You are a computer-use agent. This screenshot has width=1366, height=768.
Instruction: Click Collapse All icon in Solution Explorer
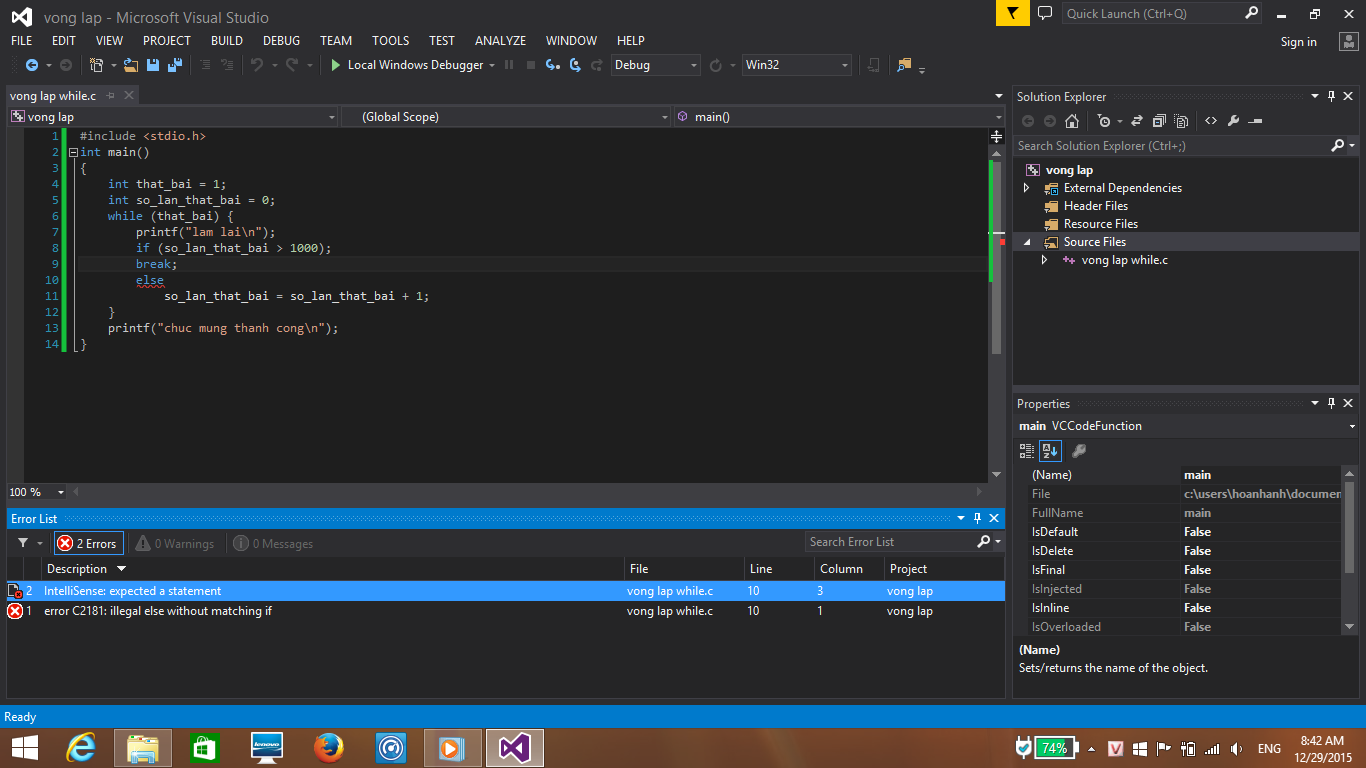1159,121
